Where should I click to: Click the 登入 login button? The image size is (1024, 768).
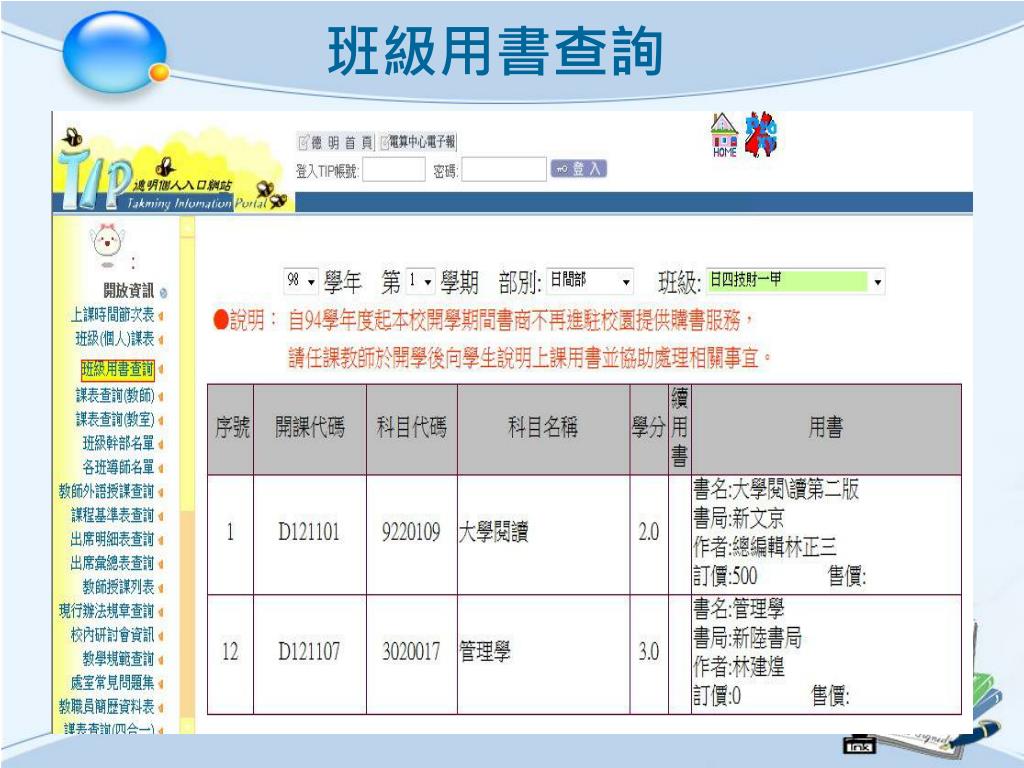579,169
